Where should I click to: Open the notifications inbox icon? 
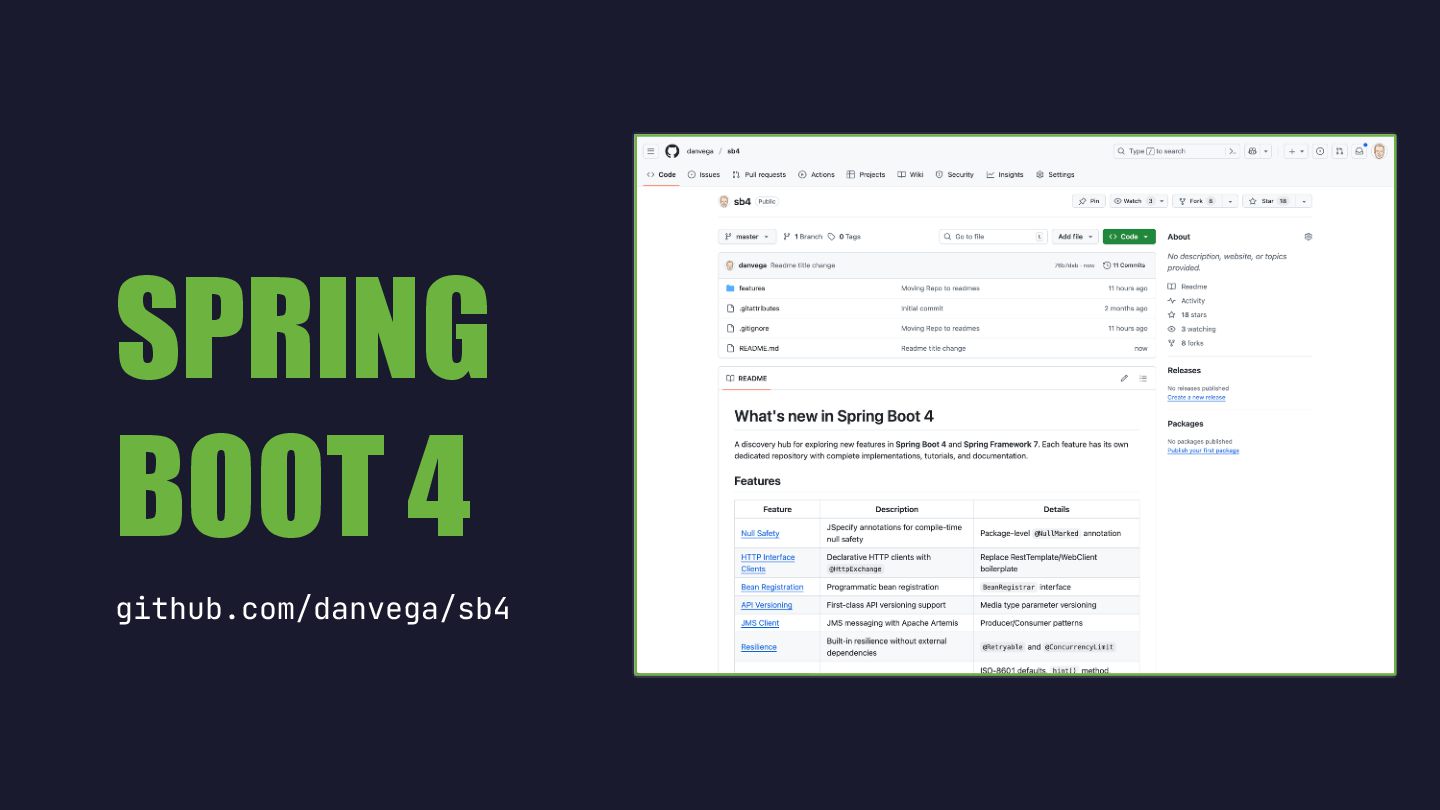tap(1359, 151)
